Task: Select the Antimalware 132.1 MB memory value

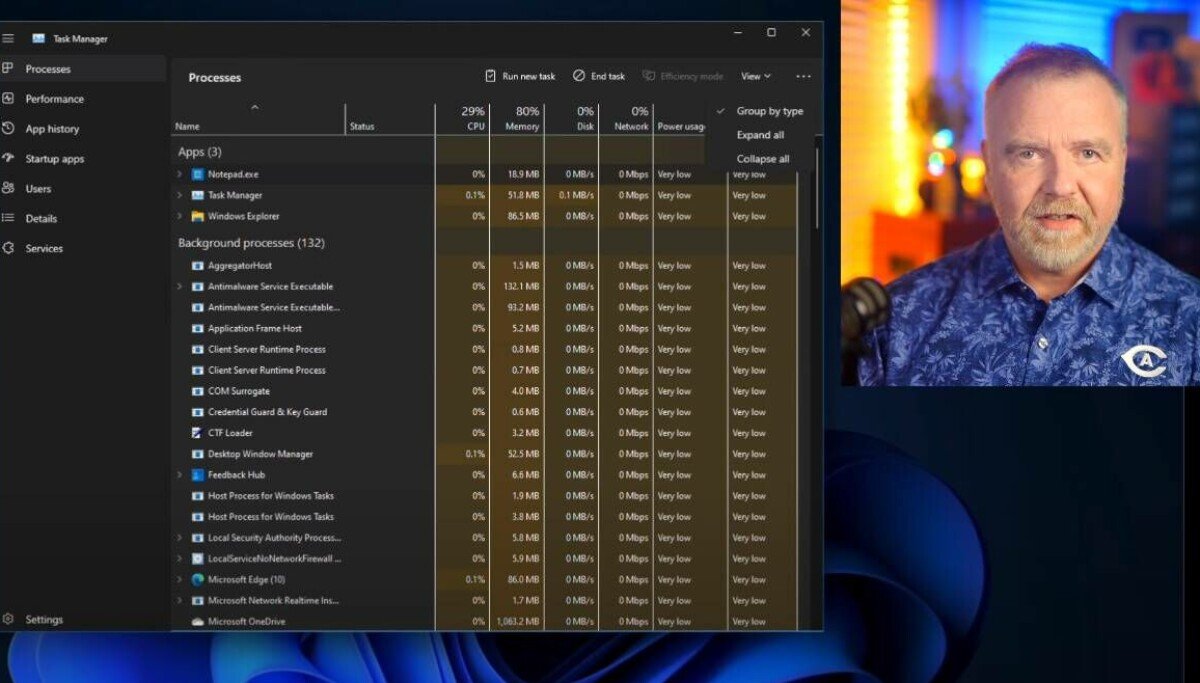Action: tap(517, 286)
